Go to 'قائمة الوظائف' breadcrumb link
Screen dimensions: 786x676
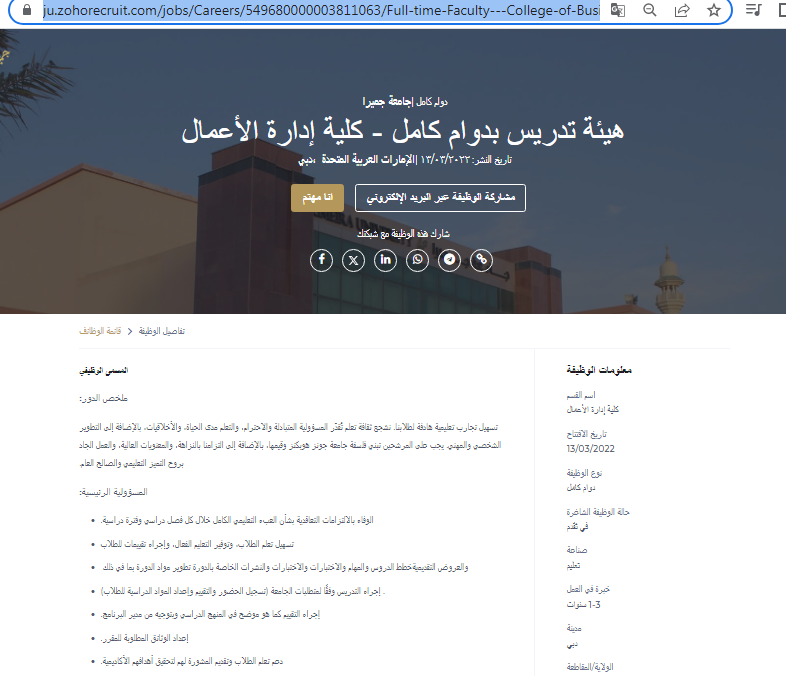100,330
